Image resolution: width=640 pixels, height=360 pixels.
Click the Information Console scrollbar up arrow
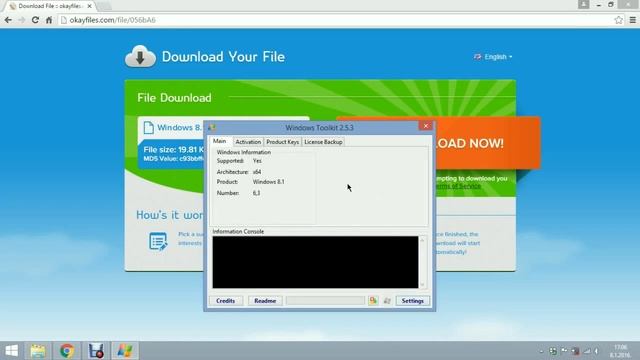(422, 240)
